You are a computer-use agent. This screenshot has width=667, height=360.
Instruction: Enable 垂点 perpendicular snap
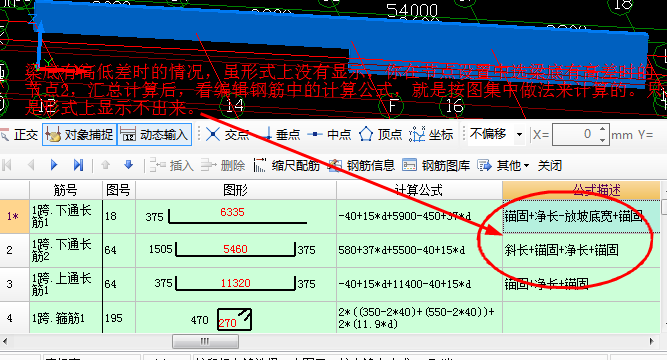click(x=282, y=135)
